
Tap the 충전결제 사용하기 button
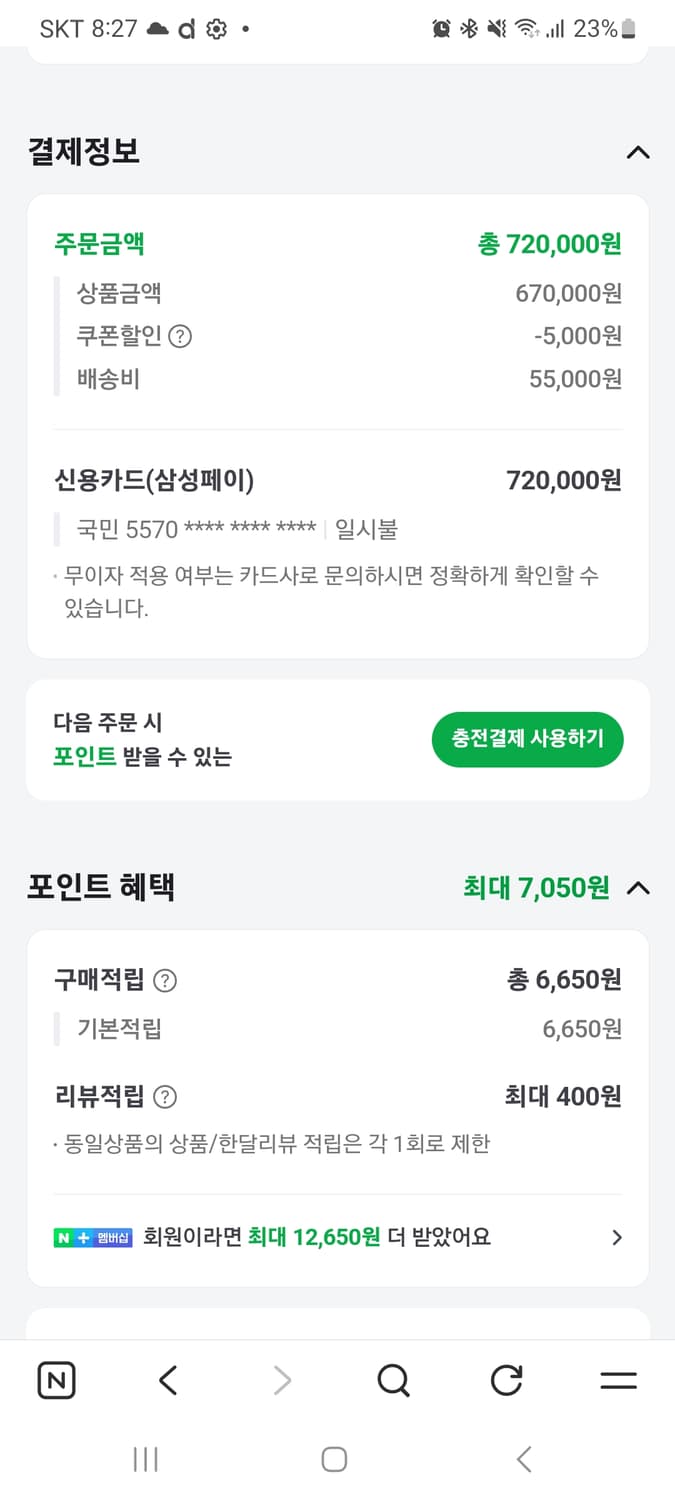(x=527, y=739)
